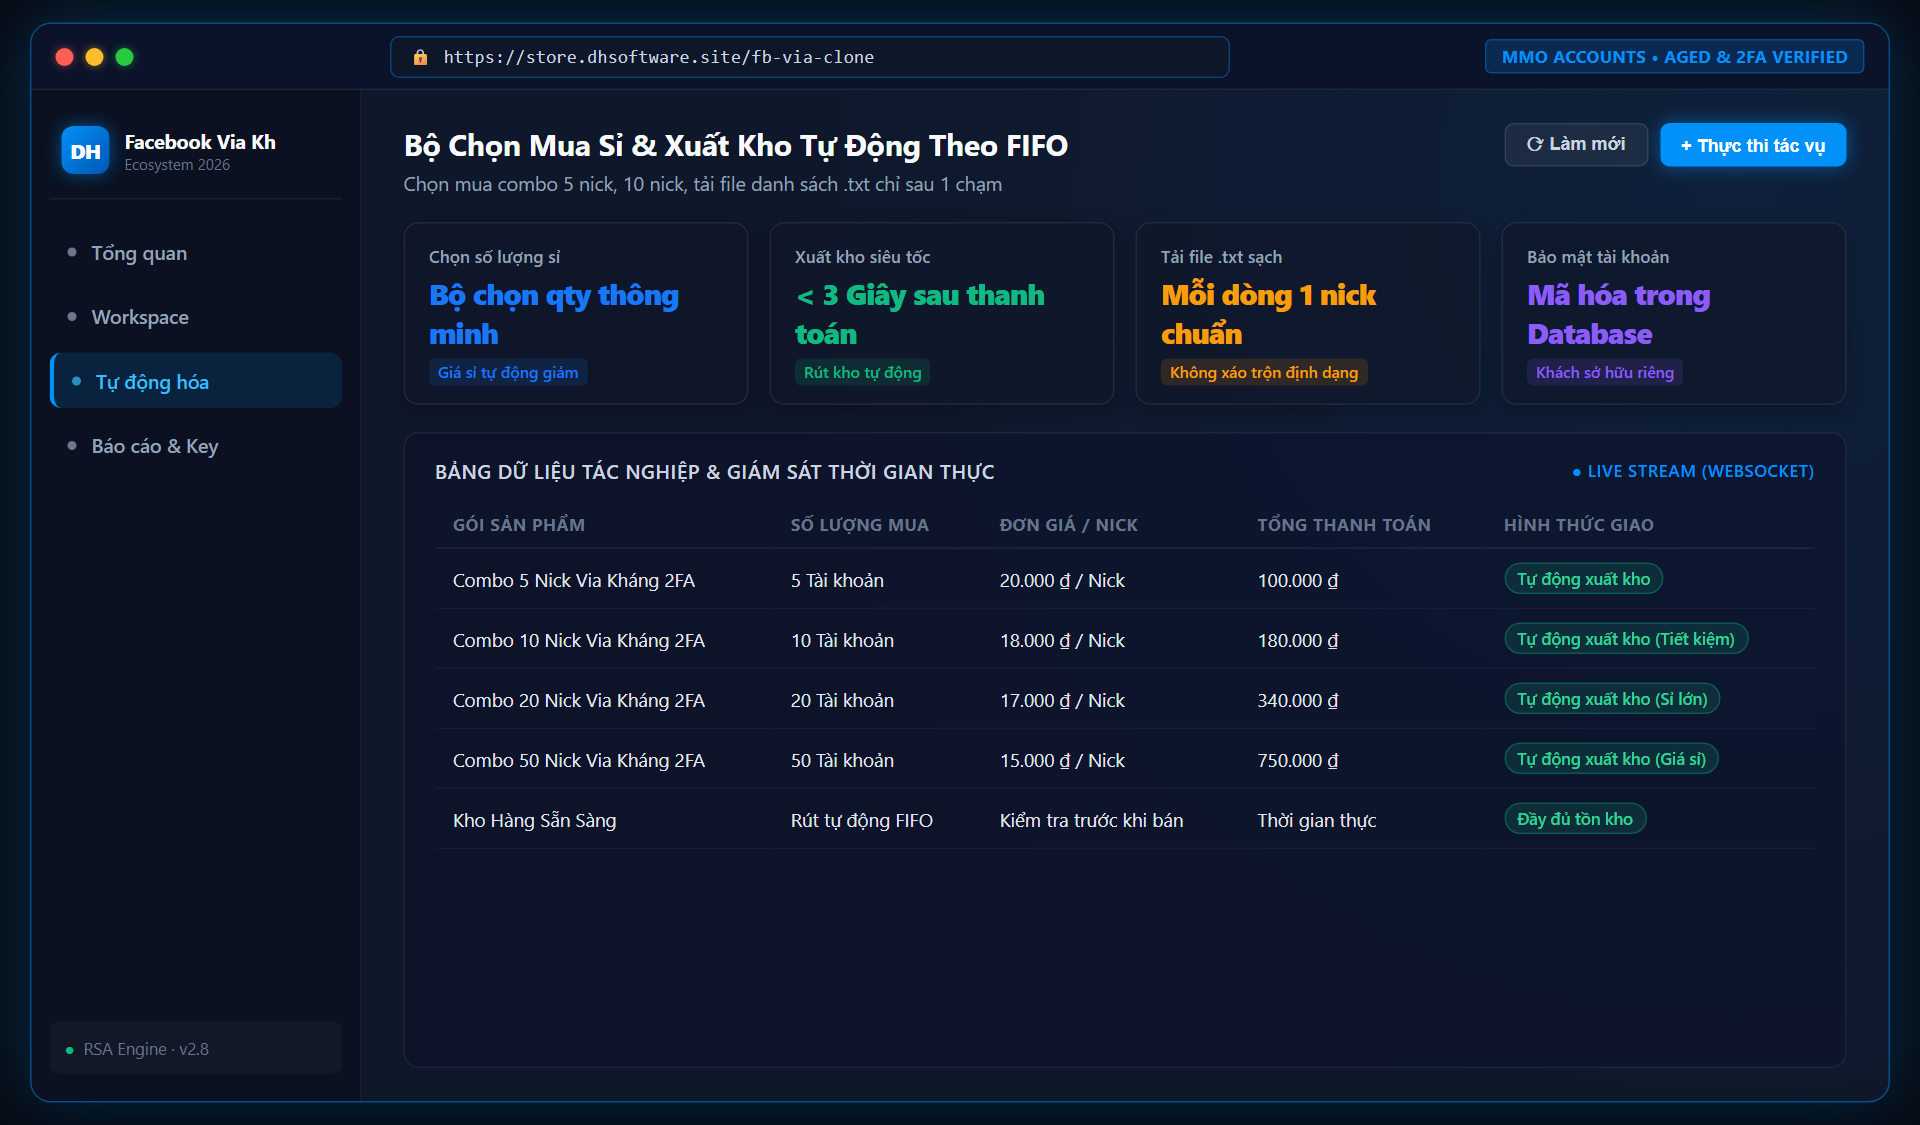Click the Giá sỉ tự động giảm tag
This screenshot has width=1920, height=1125.
508,372
